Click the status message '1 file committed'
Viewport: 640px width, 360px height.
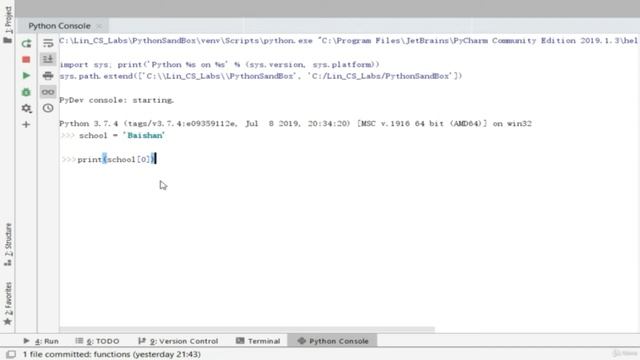coord(111,354)
